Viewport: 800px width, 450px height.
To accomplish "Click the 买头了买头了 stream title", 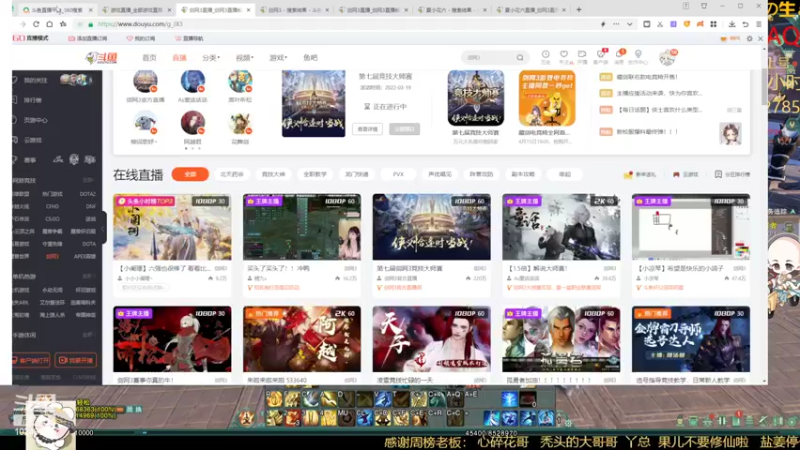I will coord(279,268).
